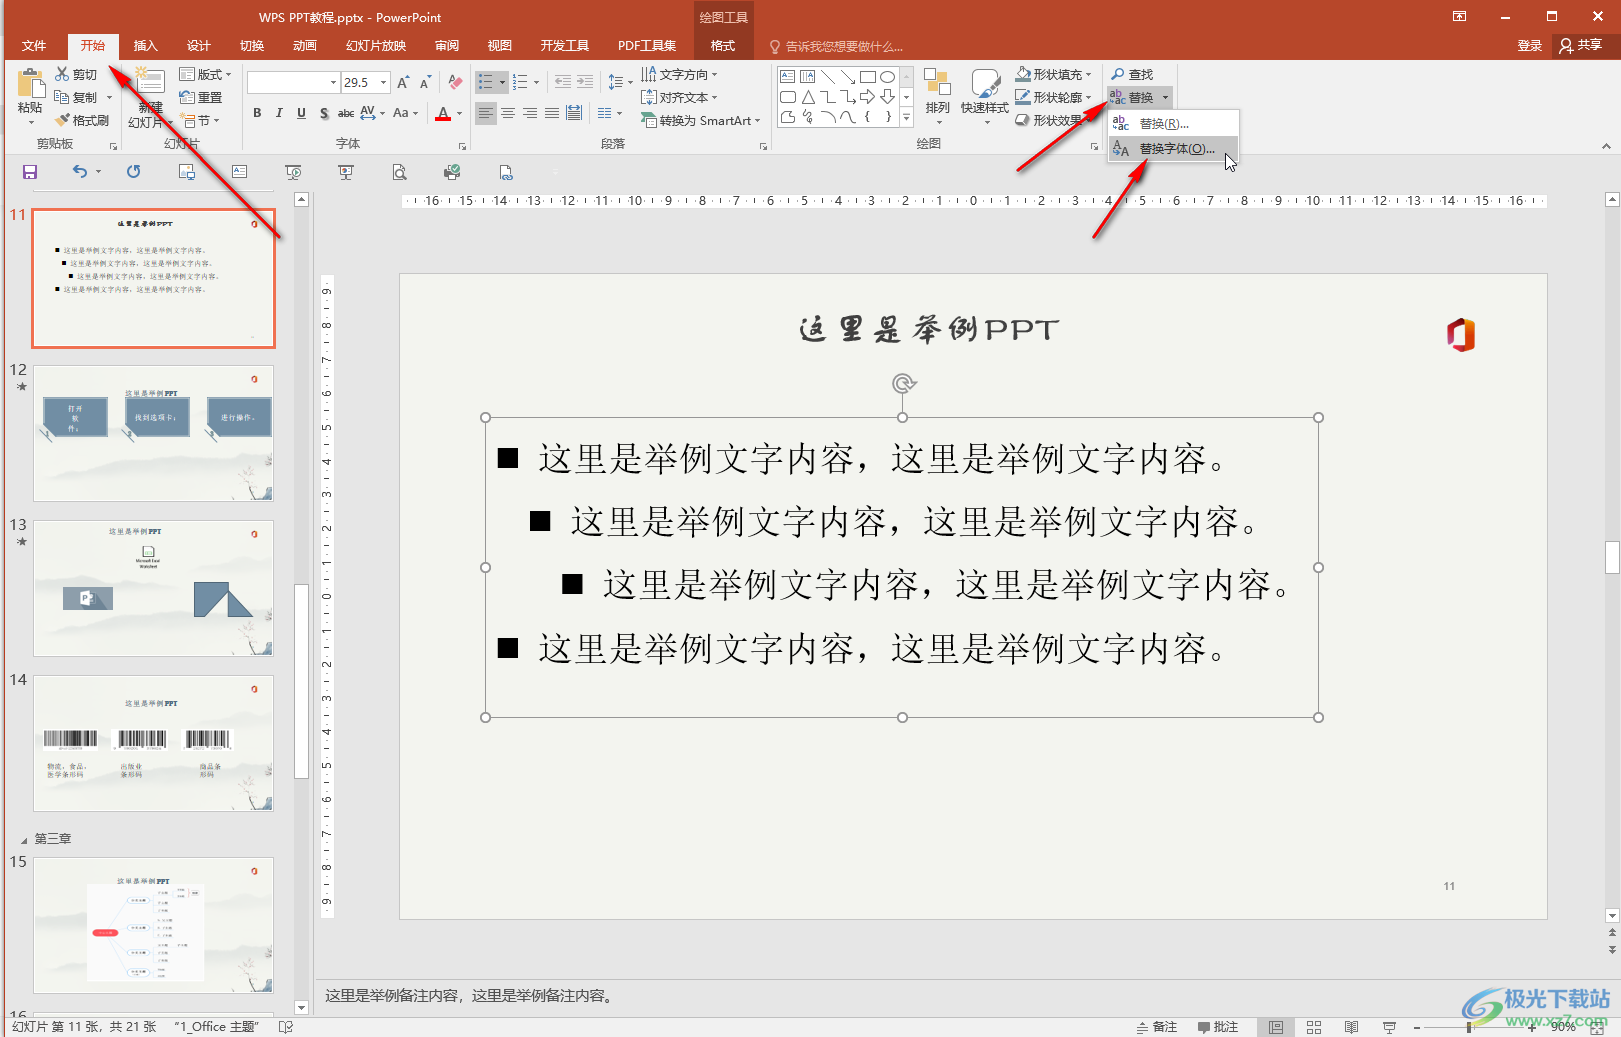Click the rotation handle above text box
This screenshot has width=1621, height=1037.
pyautogui.click(x=903, y=383)
